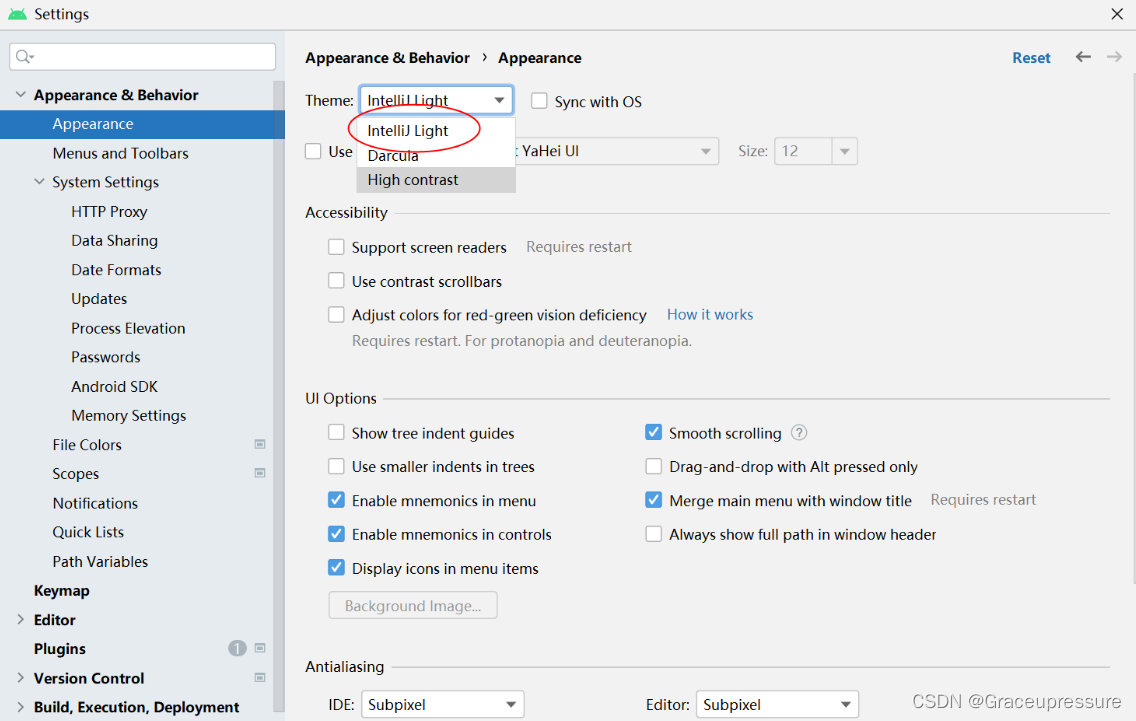This screenshot has height=721, width=1136.
Task: Click the project-level icon beside Scopes
Action: [260, 473]
